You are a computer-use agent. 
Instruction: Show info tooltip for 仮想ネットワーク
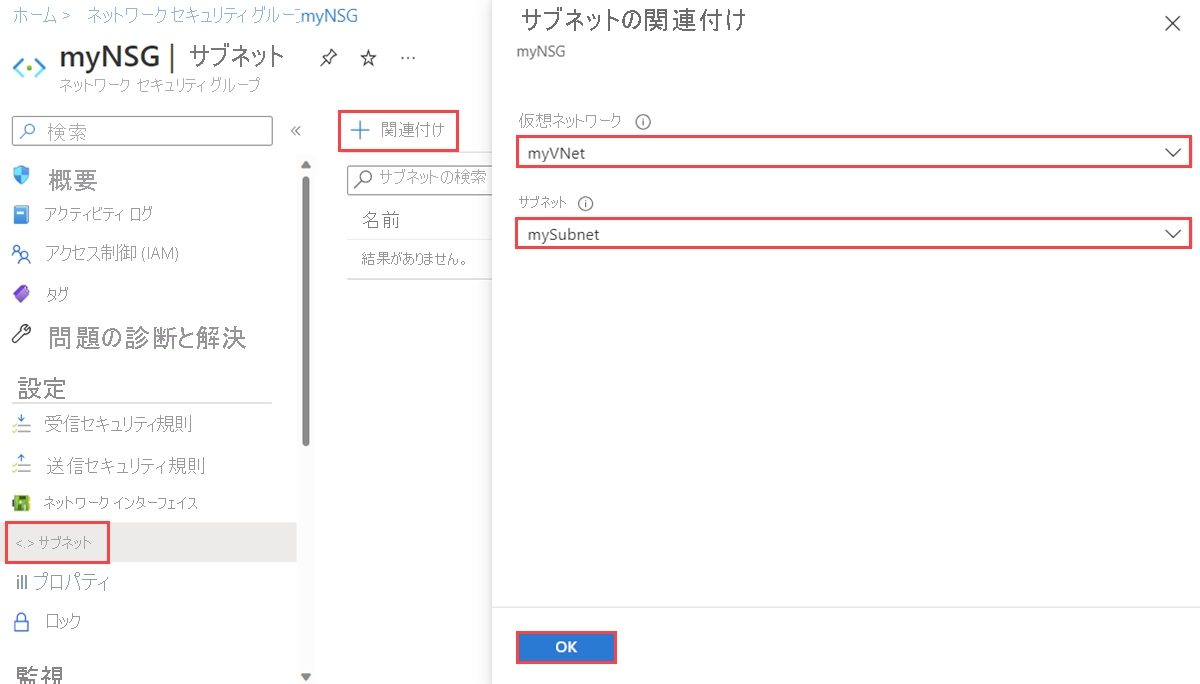tap(643, 122)
